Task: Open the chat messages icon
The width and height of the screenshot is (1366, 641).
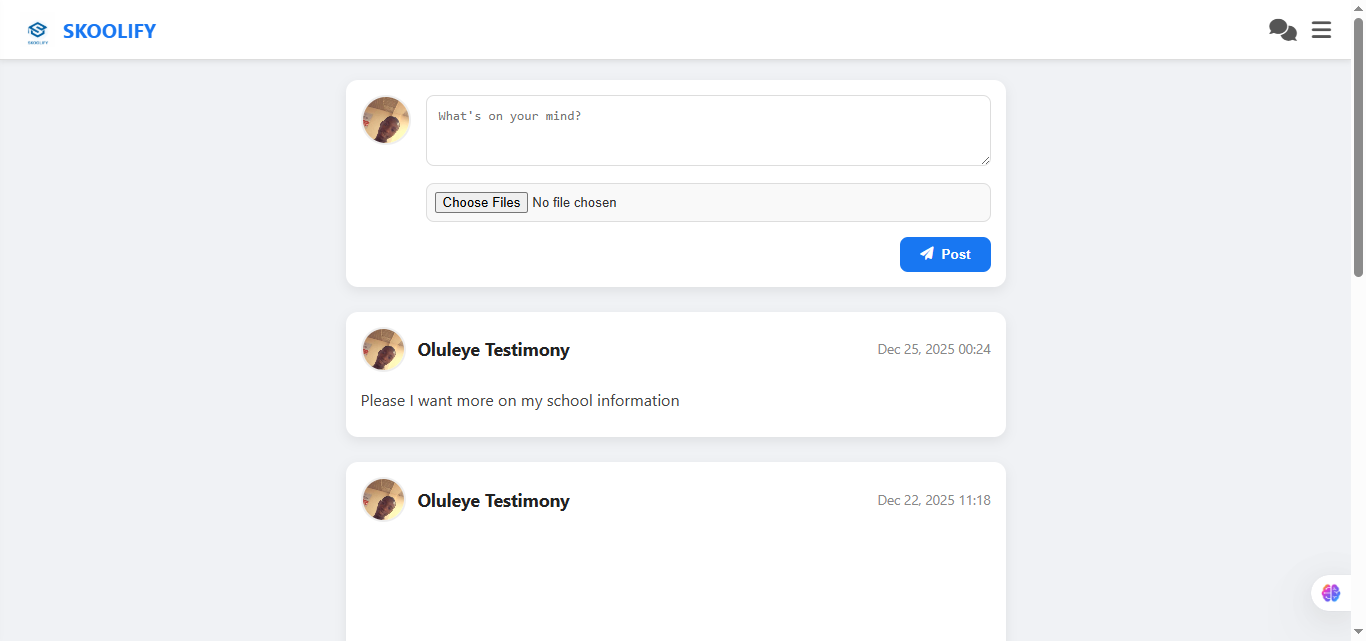Action: coord(1282,30)
